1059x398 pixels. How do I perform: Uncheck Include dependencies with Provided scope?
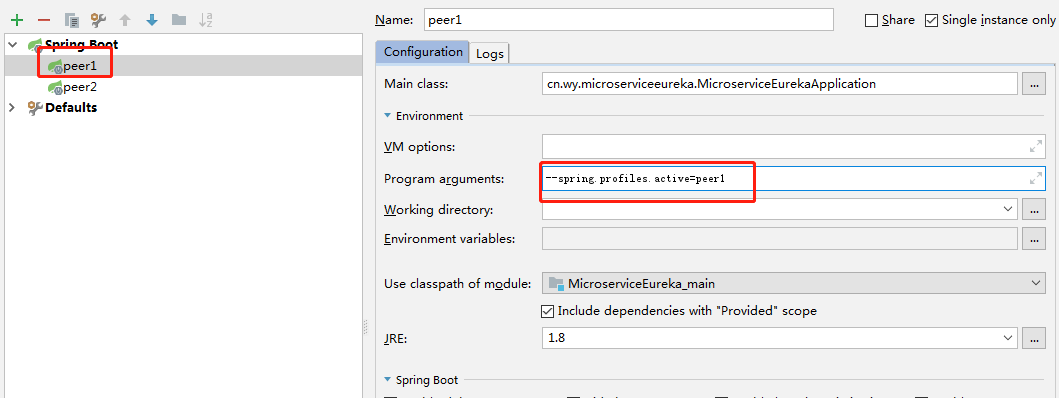pos(548,312)
